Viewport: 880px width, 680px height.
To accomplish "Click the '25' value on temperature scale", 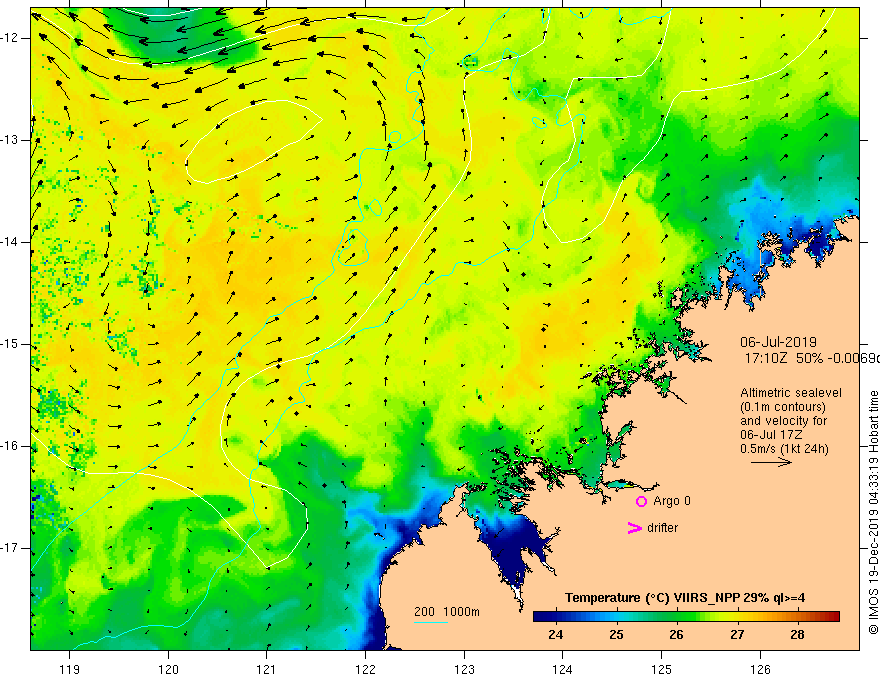I will coord(616,635).
